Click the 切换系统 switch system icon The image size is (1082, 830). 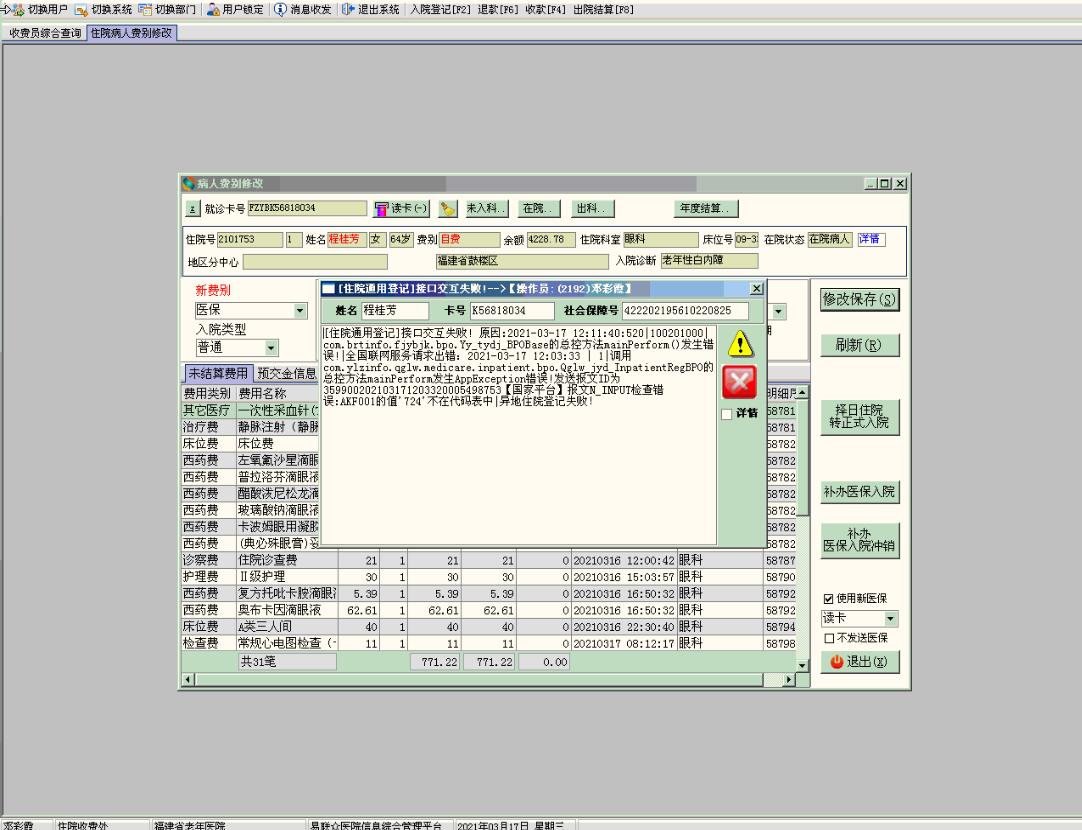coord(81,10)
